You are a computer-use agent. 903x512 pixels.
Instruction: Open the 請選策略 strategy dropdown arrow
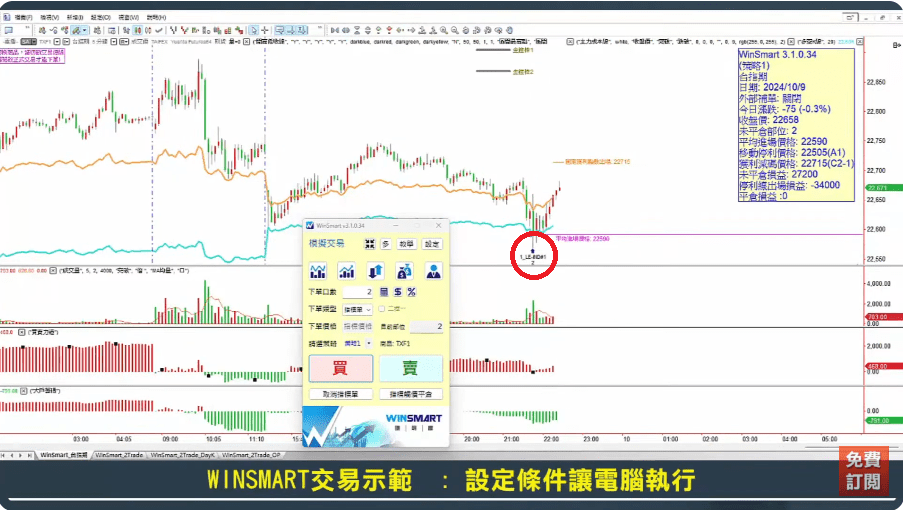coord(369,344)
